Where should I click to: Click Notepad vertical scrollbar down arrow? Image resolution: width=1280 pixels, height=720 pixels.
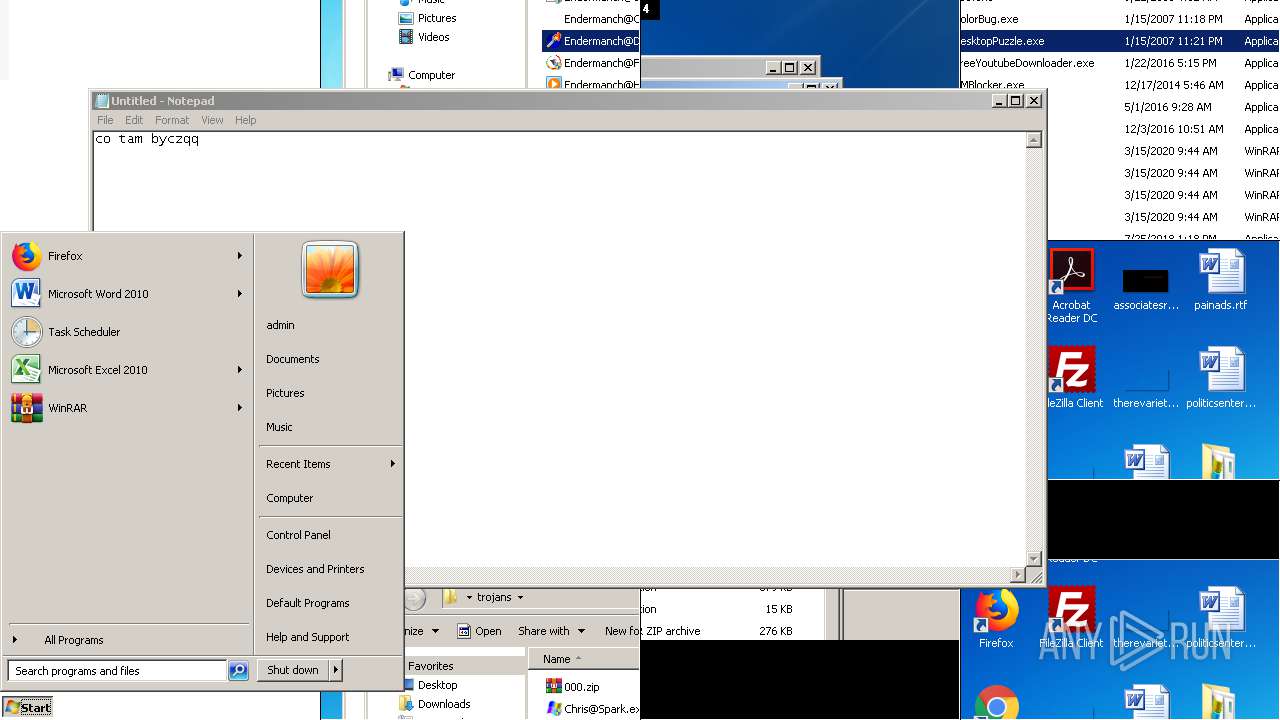tap(1034, 559)
